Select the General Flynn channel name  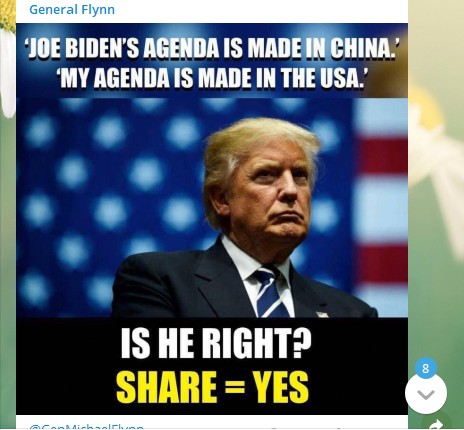point(72,9)
